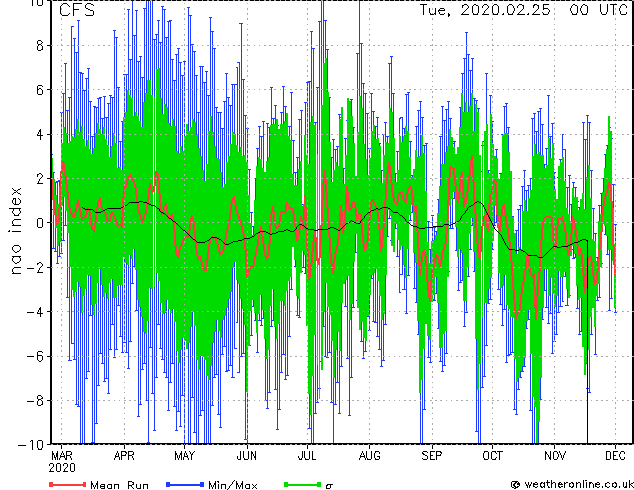
Task: Click the green sigma legend swatch
Action: (303, 484)
